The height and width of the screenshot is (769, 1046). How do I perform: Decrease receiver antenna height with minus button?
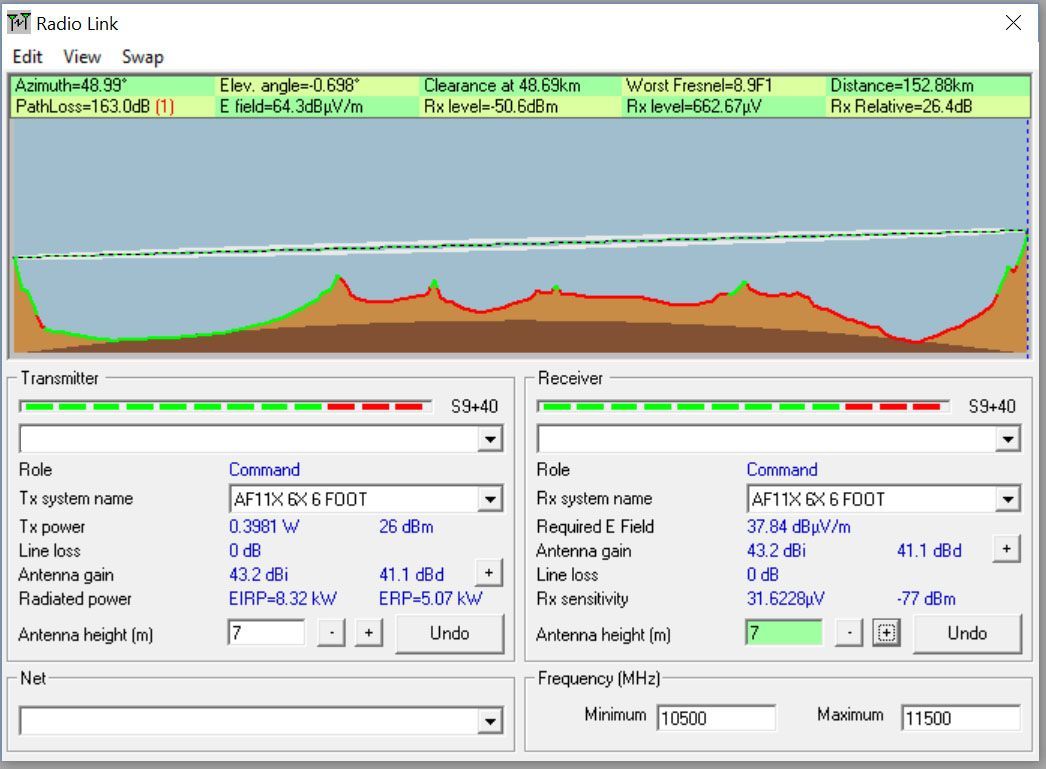tap(849, 634)
